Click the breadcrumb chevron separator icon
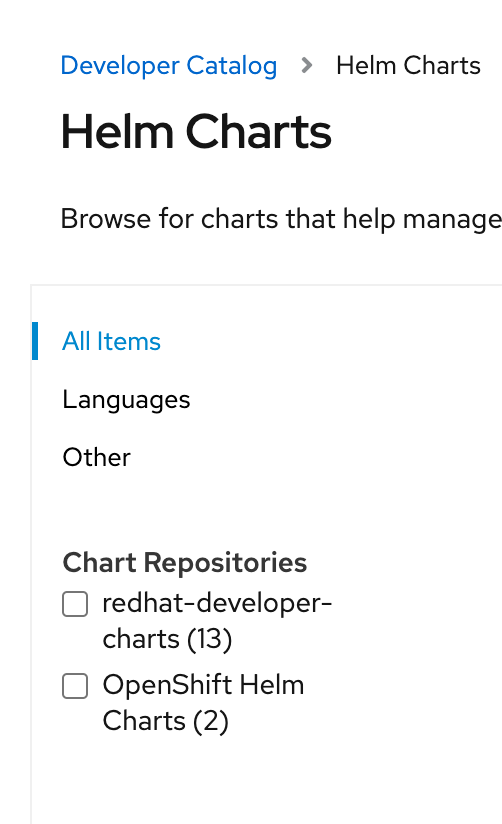This screenshot has height=824, width=502. (306, 66)
